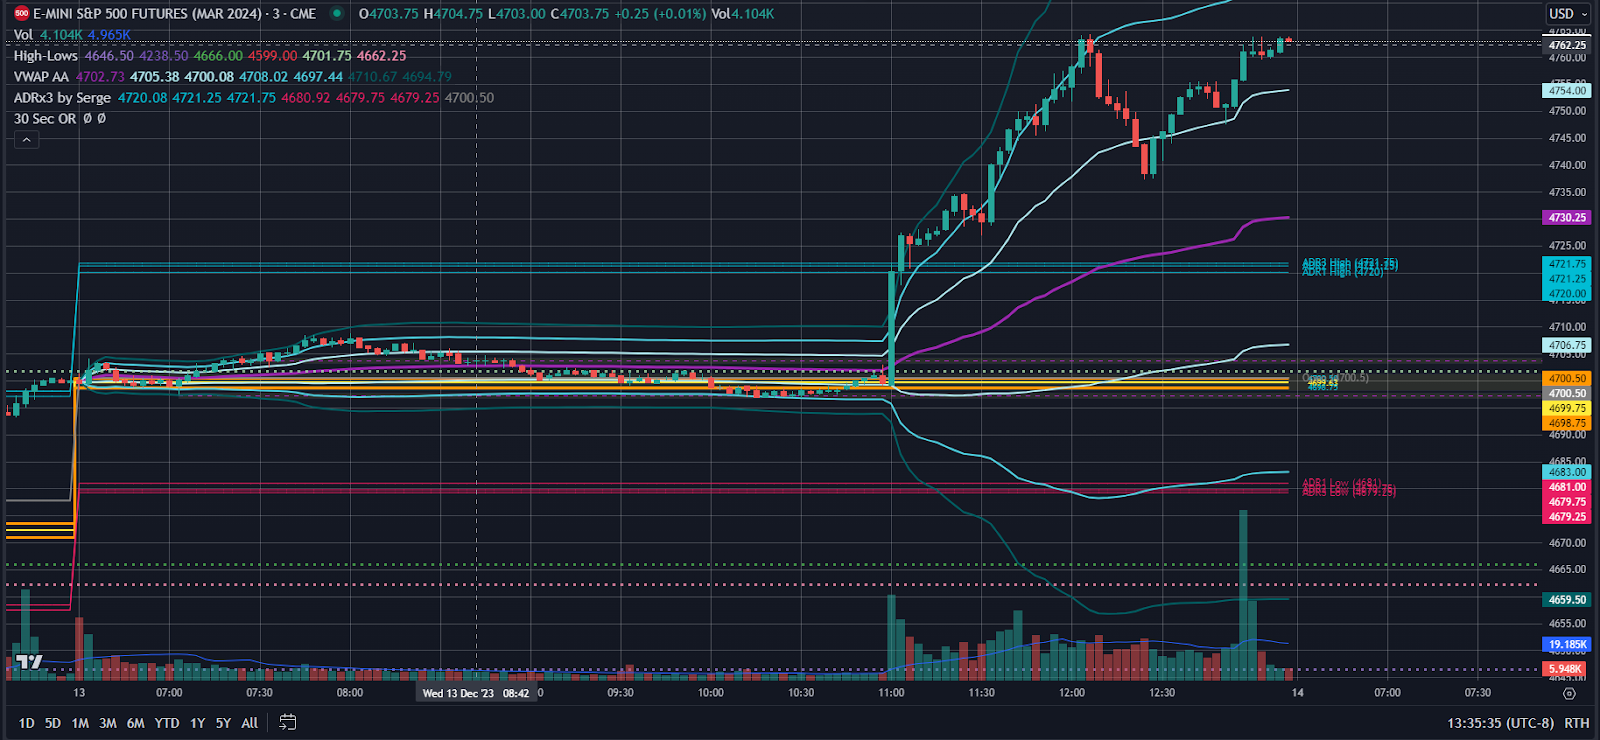The image size is (1600, 740).
Task: Click the ADR1 Low (4681) line label
Action: (1341, 484)
